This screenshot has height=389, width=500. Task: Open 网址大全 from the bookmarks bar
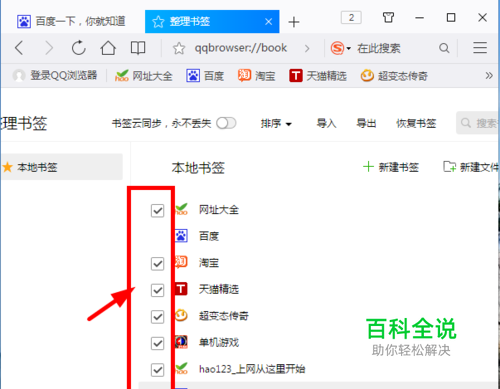tap(143, 76)
